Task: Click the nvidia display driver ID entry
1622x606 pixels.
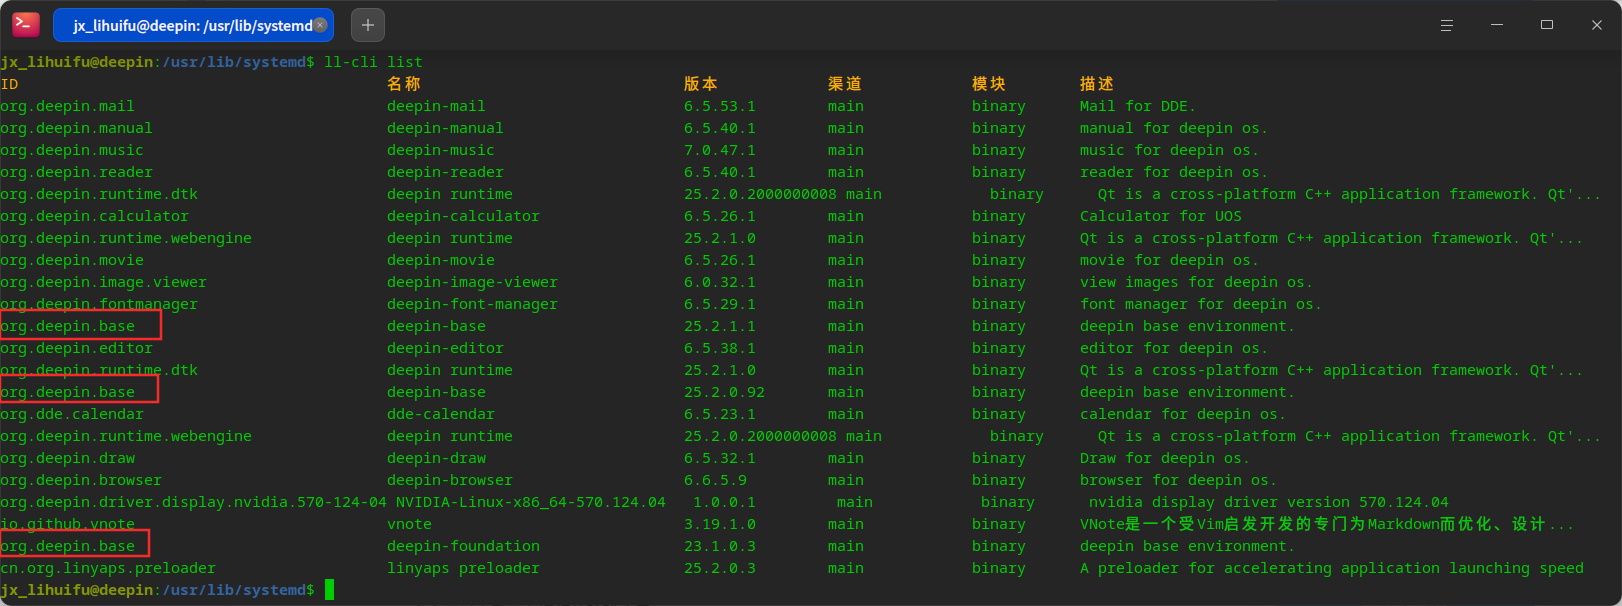Action: [x=193, y=502]
